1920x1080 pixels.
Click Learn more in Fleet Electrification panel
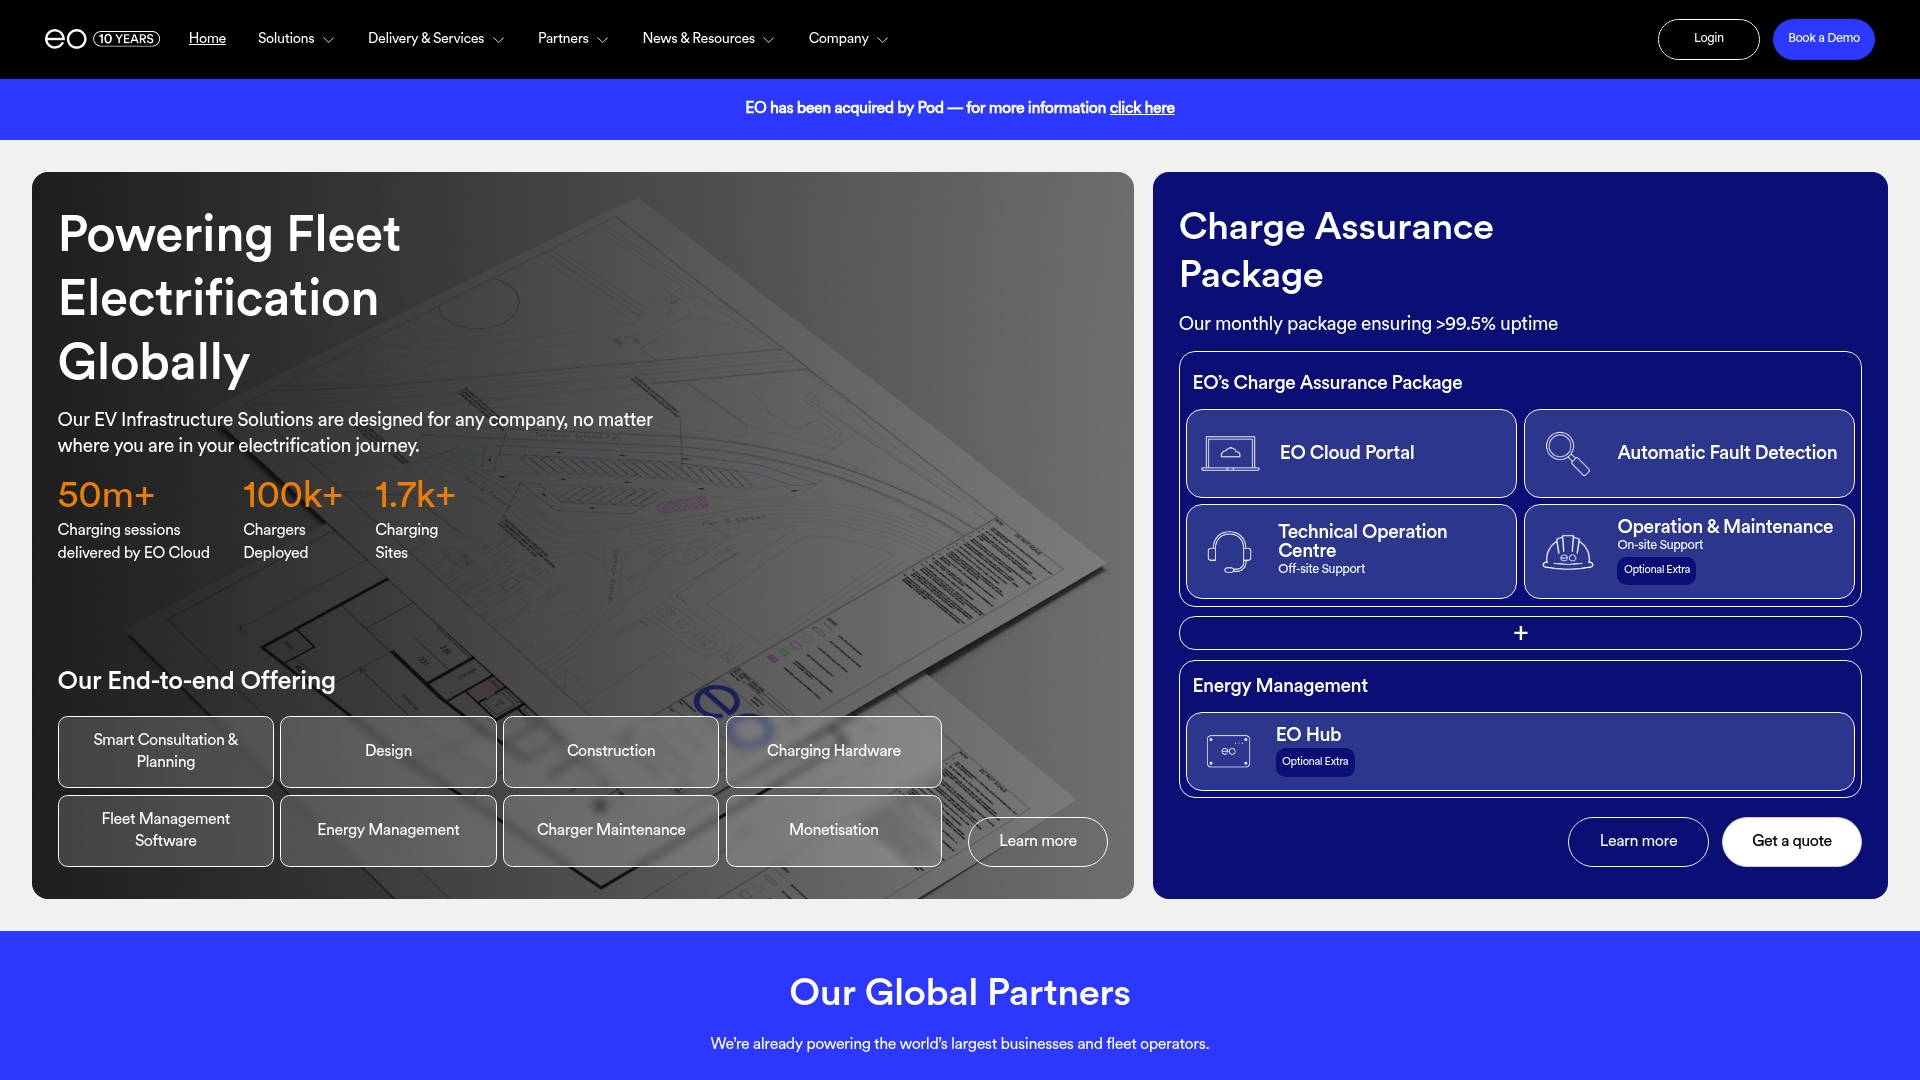(1037, 841)
